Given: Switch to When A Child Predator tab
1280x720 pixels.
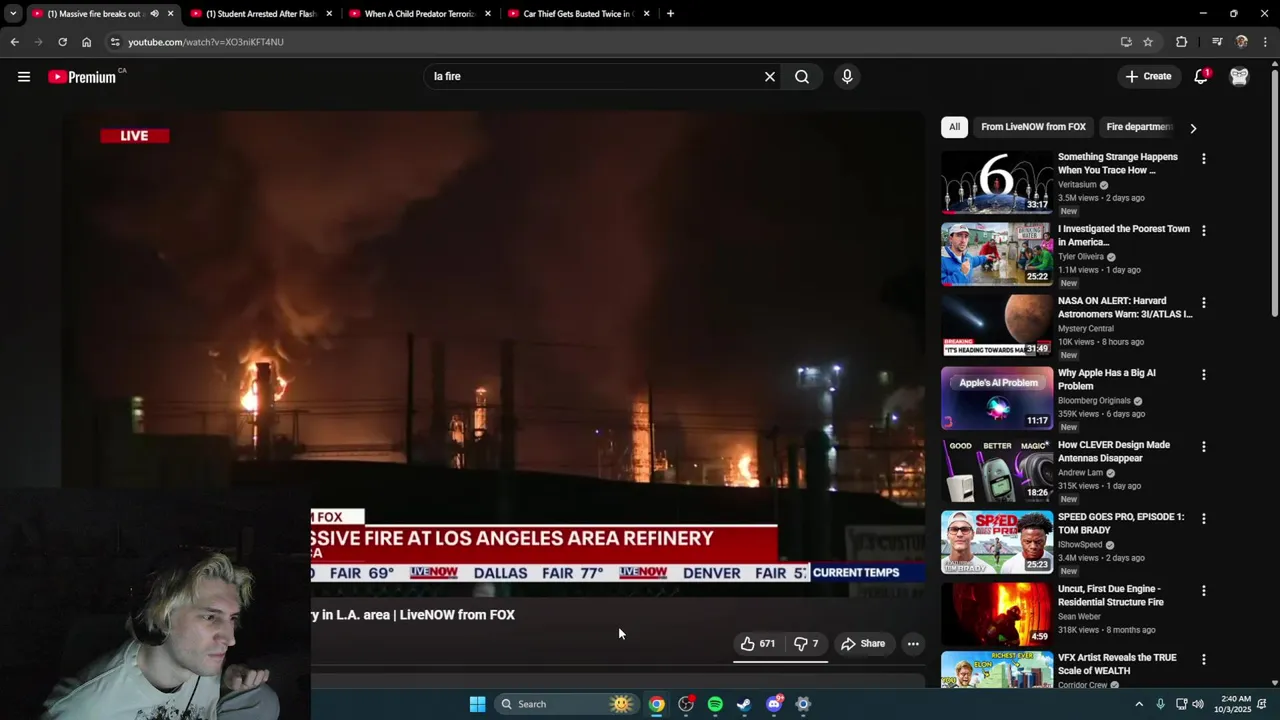Looking at the screenshot, I should (x=419, y=14).
